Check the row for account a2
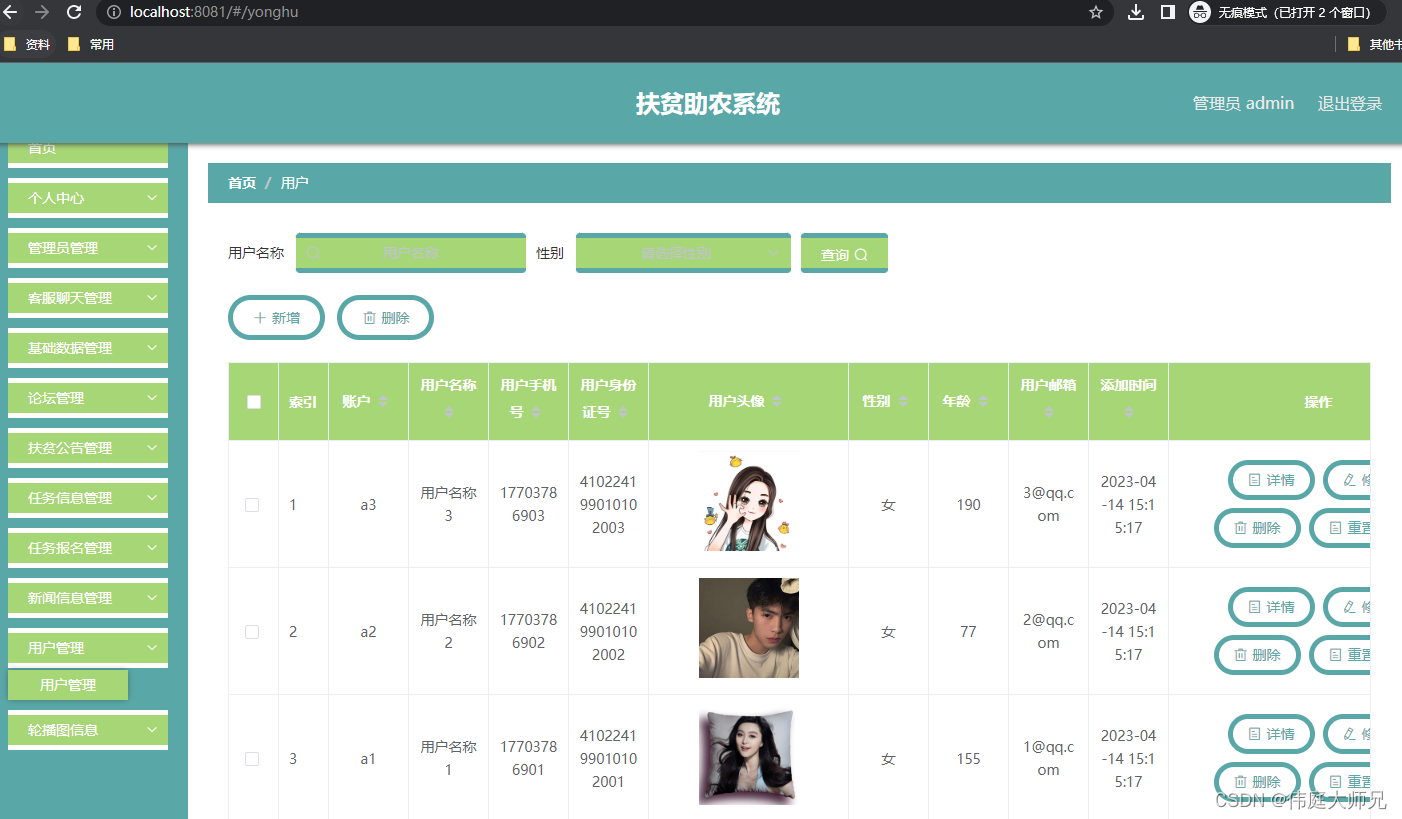Viewport: 1402px width, 819px height. click(x=252, y=632)
